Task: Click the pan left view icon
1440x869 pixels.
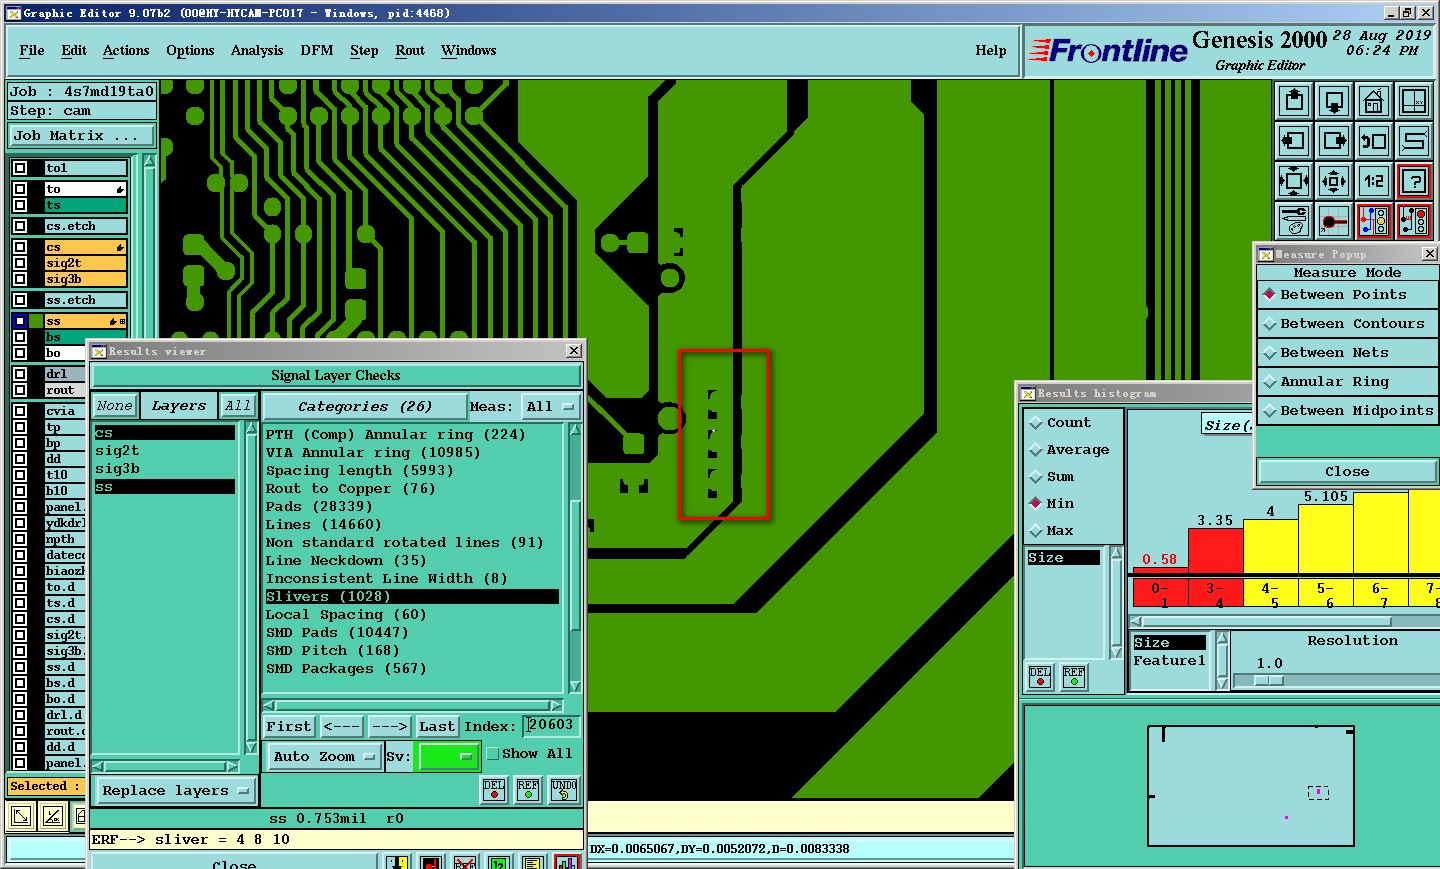Action: click(1294, 141)
